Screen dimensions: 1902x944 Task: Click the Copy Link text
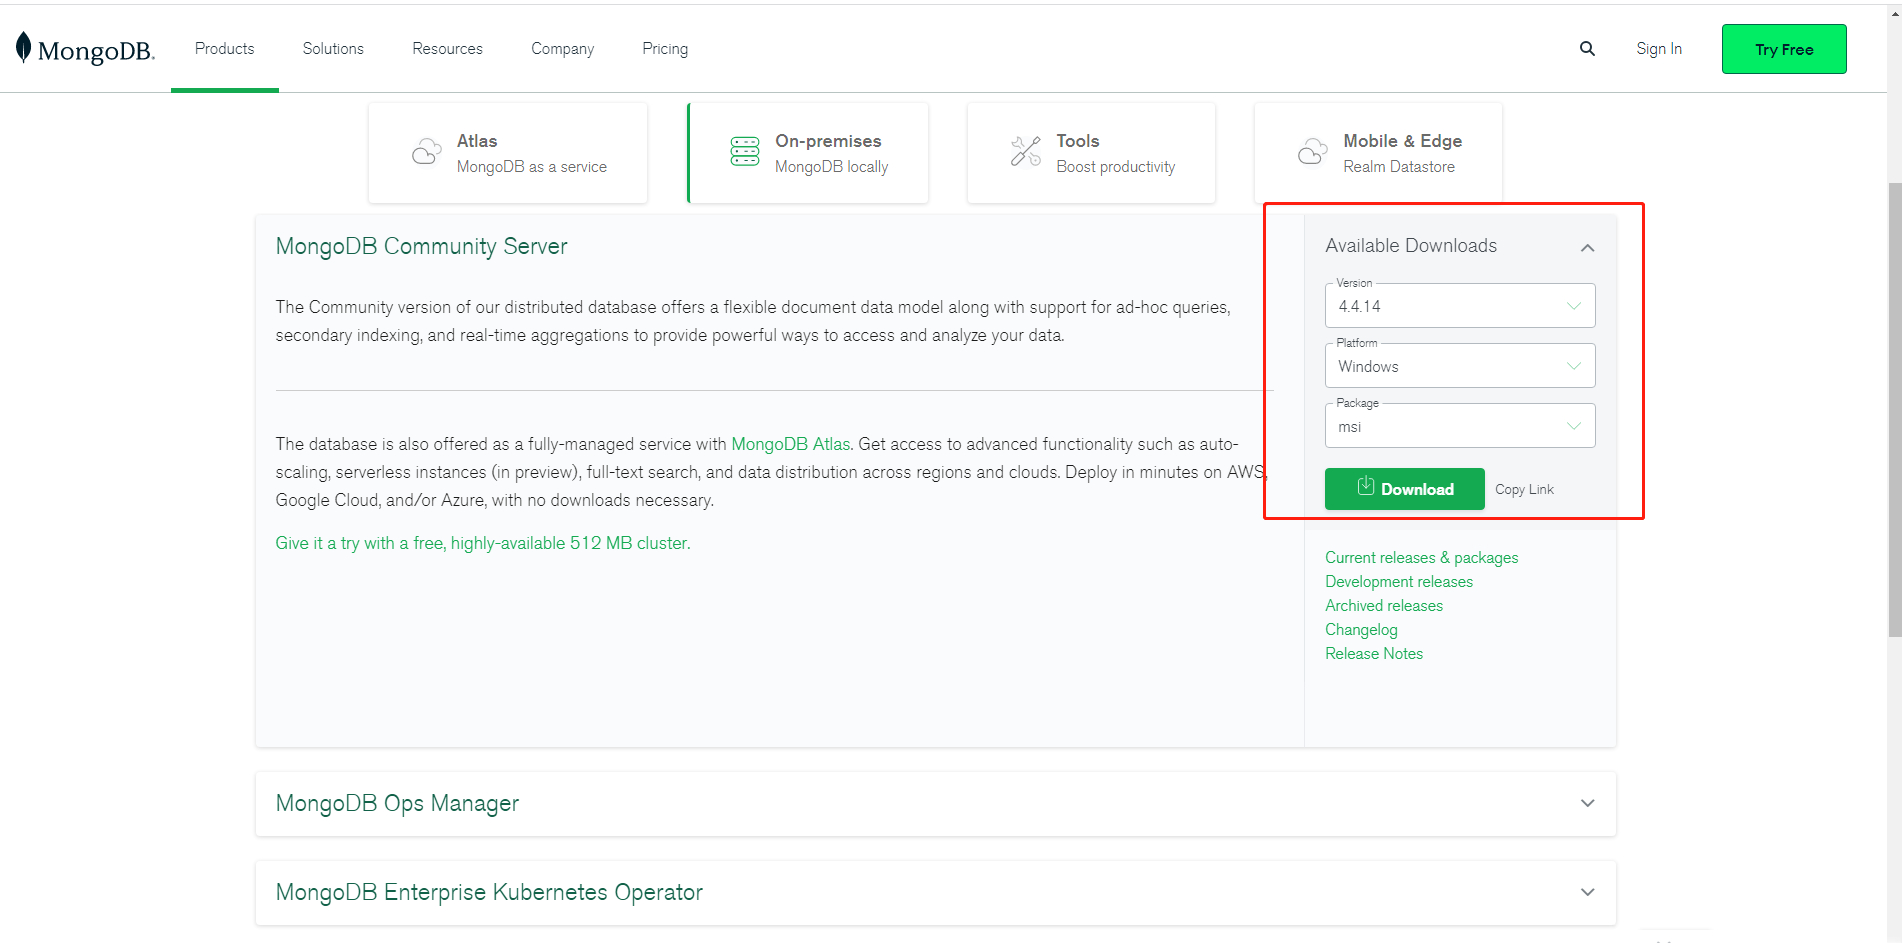coord(1524,489)
